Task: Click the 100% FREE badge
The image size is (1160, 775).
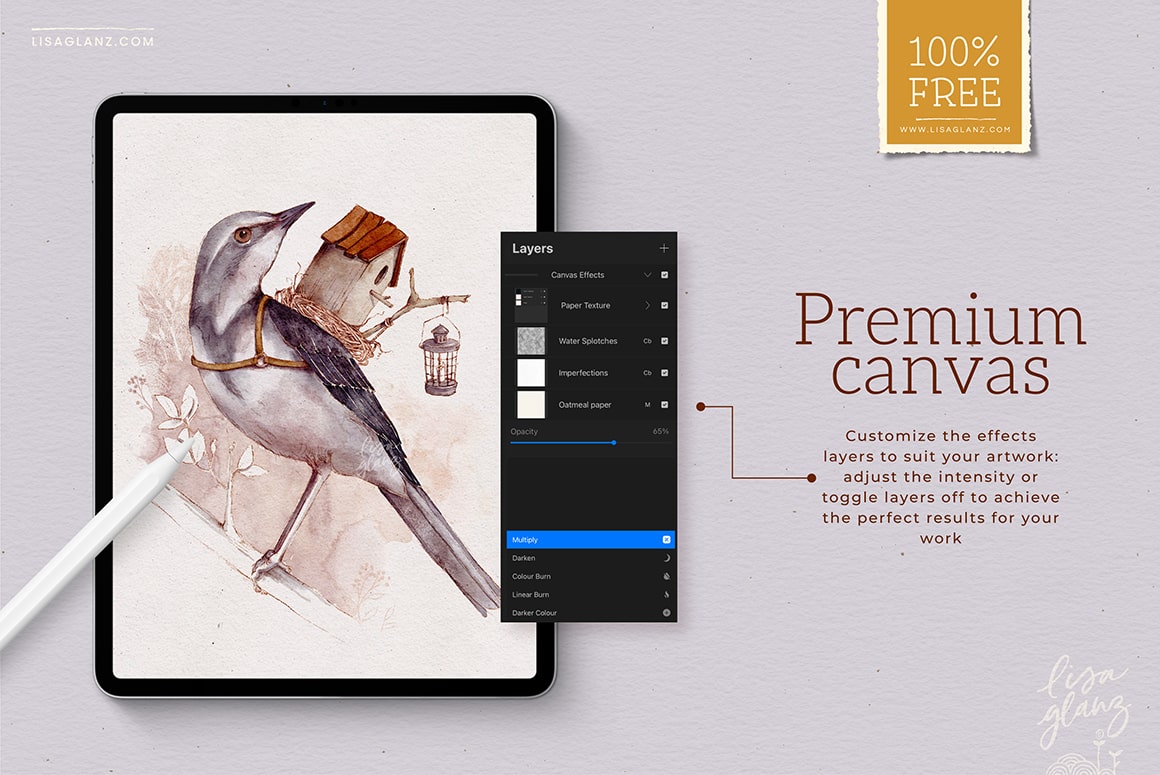Action: [x=954, y=75]
